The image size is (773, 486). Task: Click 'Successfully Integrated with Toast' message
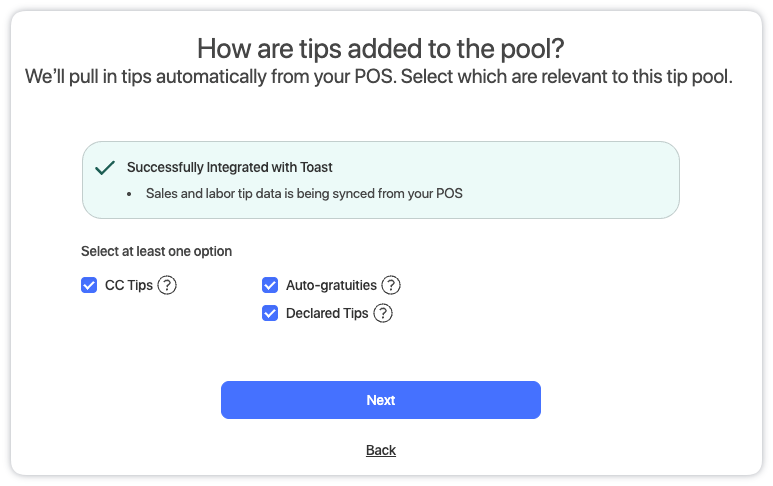point(229,167)
